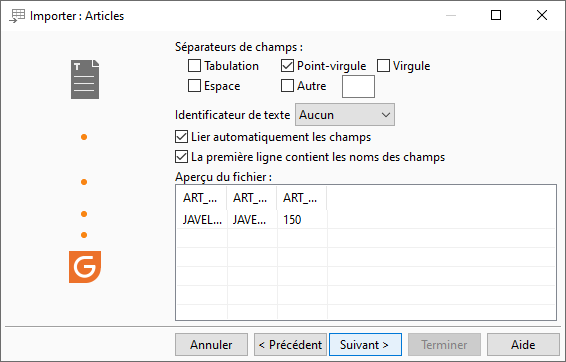Uncheck the Point-virgule separator
Image resolution: width=566 pixels, height=362 pixels.
287,66
